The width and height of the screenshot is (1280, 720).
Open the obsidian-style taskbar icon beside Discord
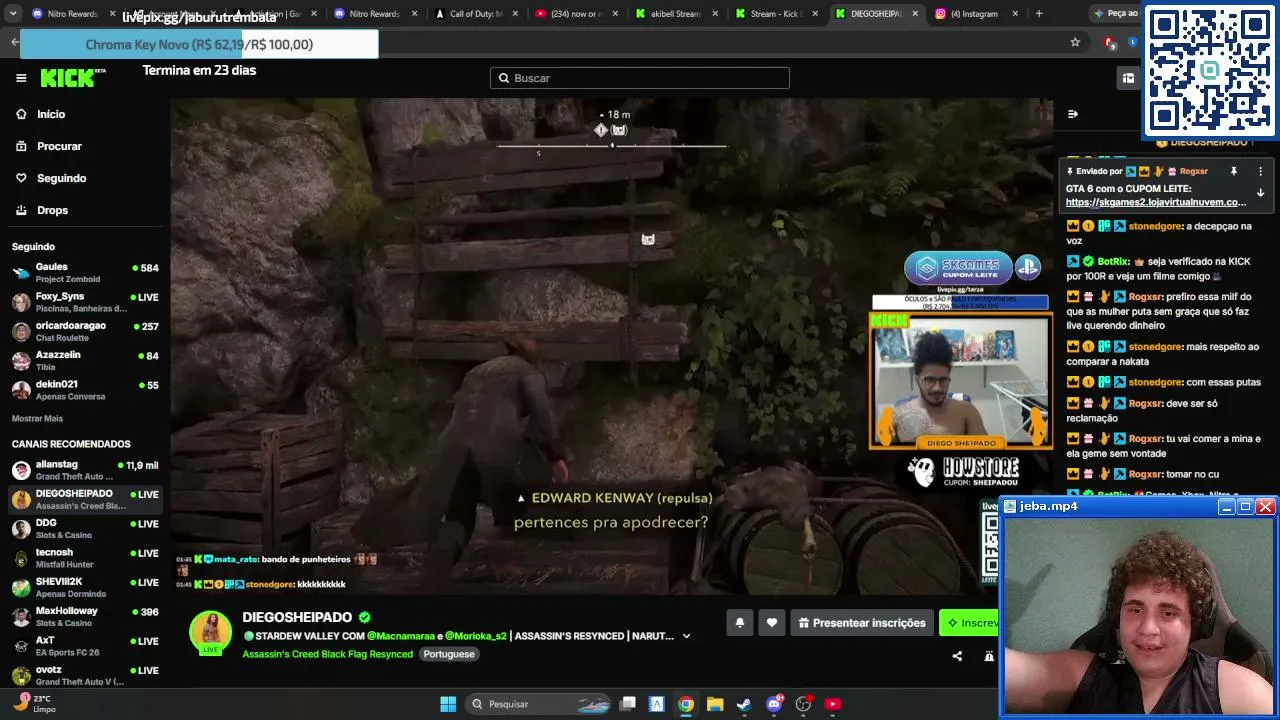pyautogui.click(x=803, y=704)
